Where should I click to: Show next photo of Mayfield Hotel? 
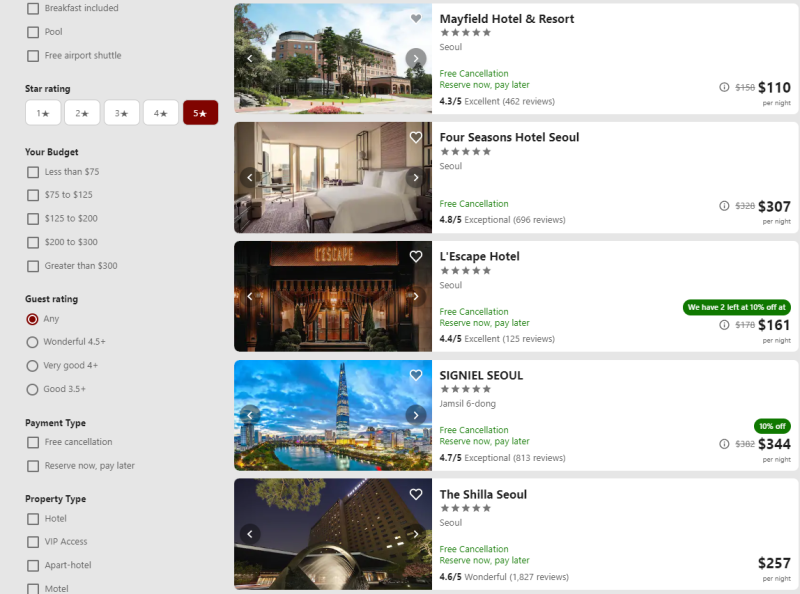click(x=416, y=58)
